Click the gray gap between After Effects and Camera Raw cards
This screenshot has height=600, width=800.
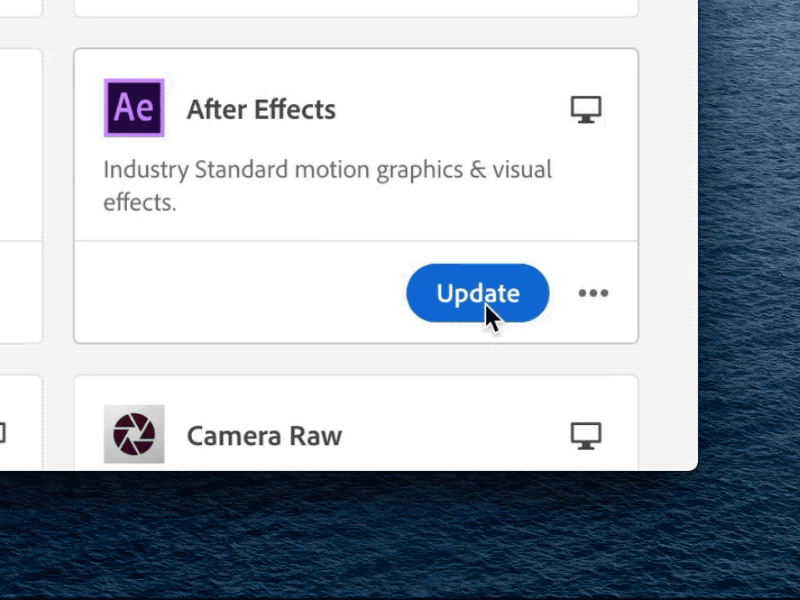click(x=356, y=359)
